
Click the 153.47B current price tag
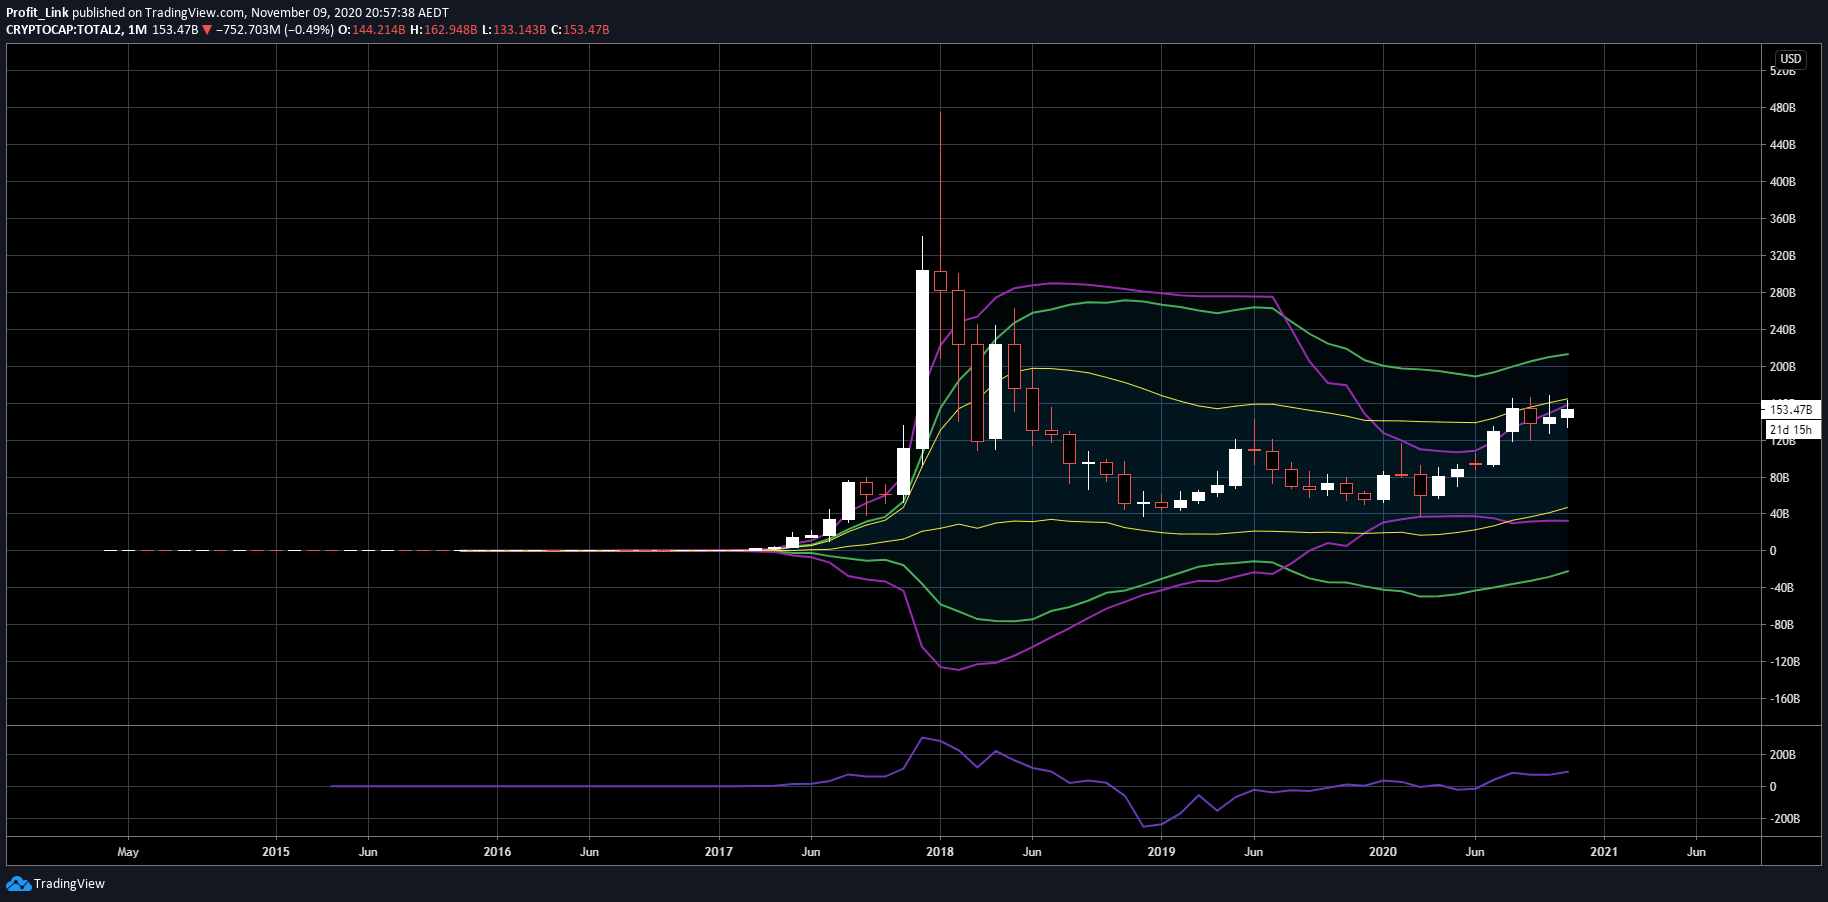[x=1790, y=410]
